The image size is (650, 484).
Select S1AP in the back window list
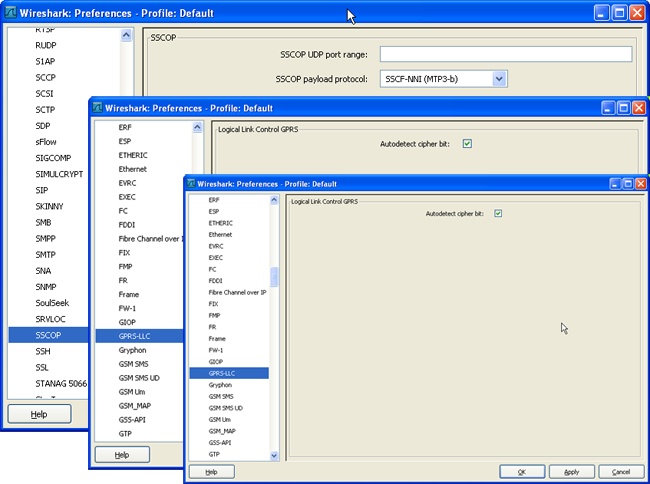45,61
